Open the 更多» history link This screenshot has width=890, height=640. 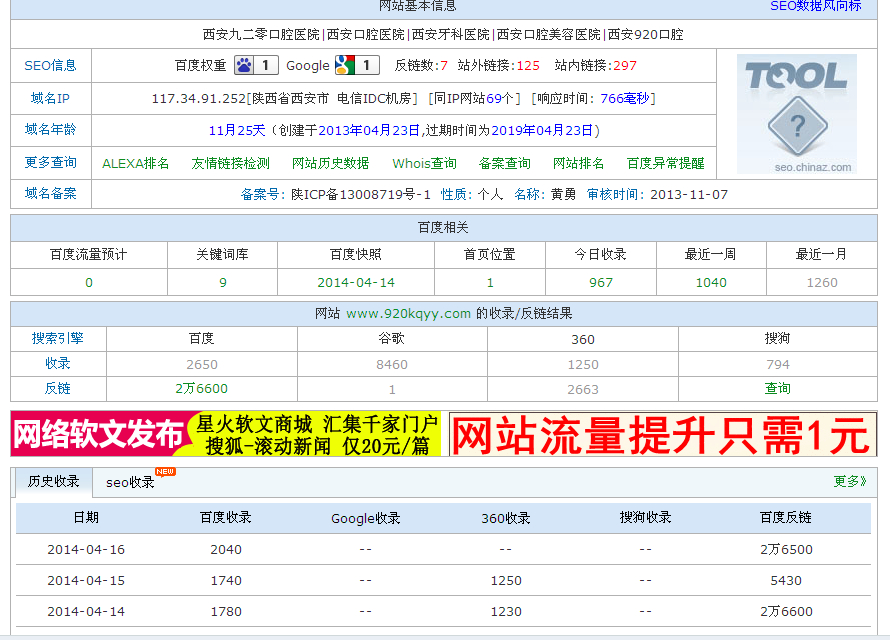tap(850, 482)
